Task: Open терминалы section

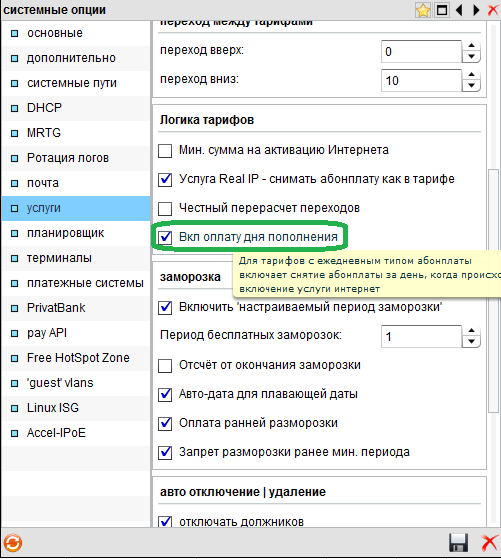Action: coord(76,258)
